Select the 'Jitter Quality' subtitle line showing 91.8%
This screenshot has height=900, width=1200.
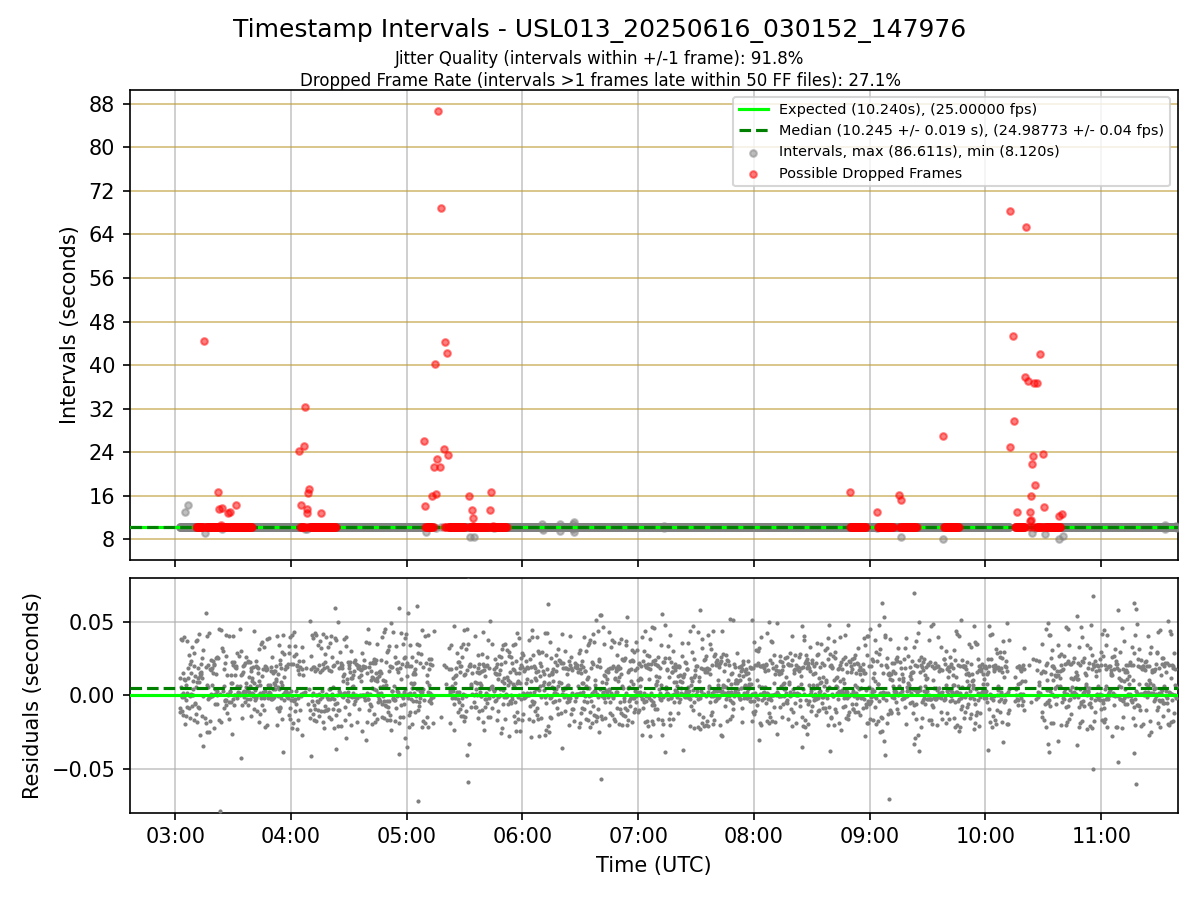[599, 58]
